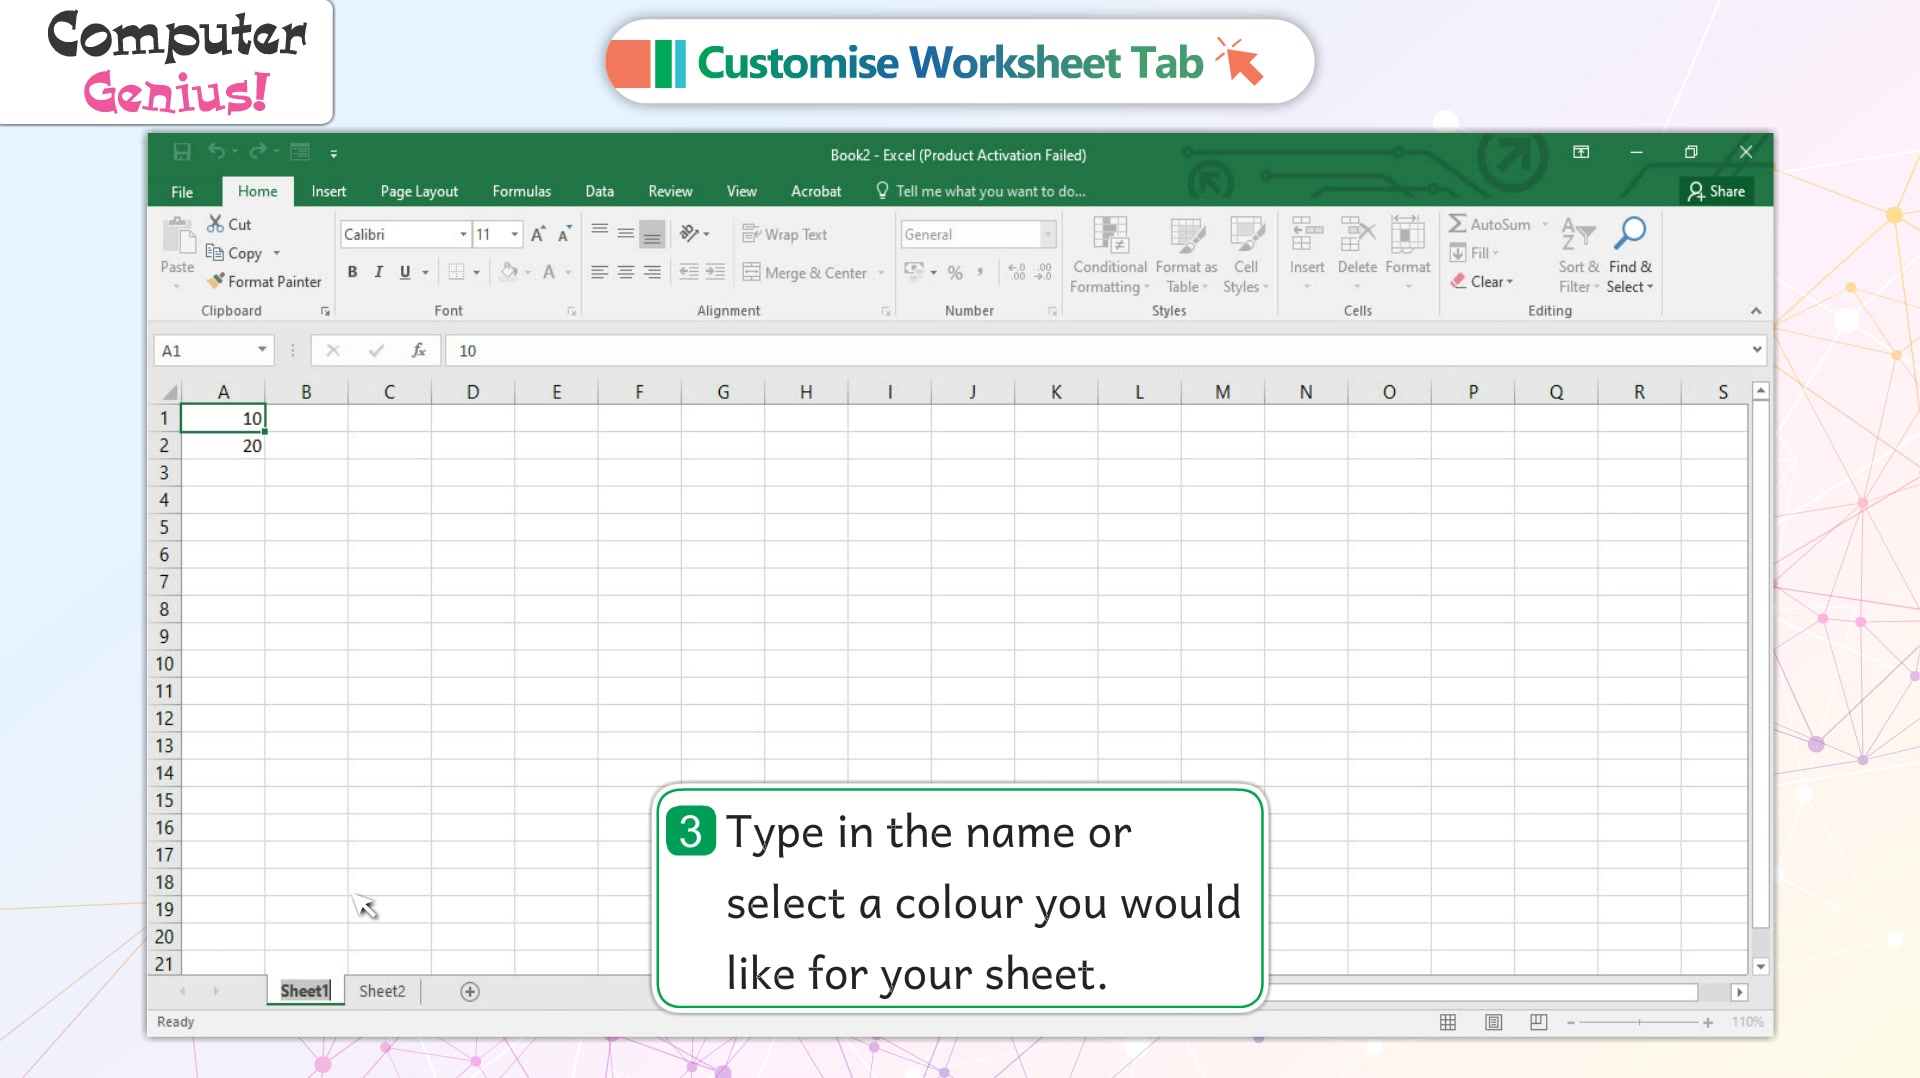Click AutoSum button
The image size is (1920, 1078).
point(1490,224)
